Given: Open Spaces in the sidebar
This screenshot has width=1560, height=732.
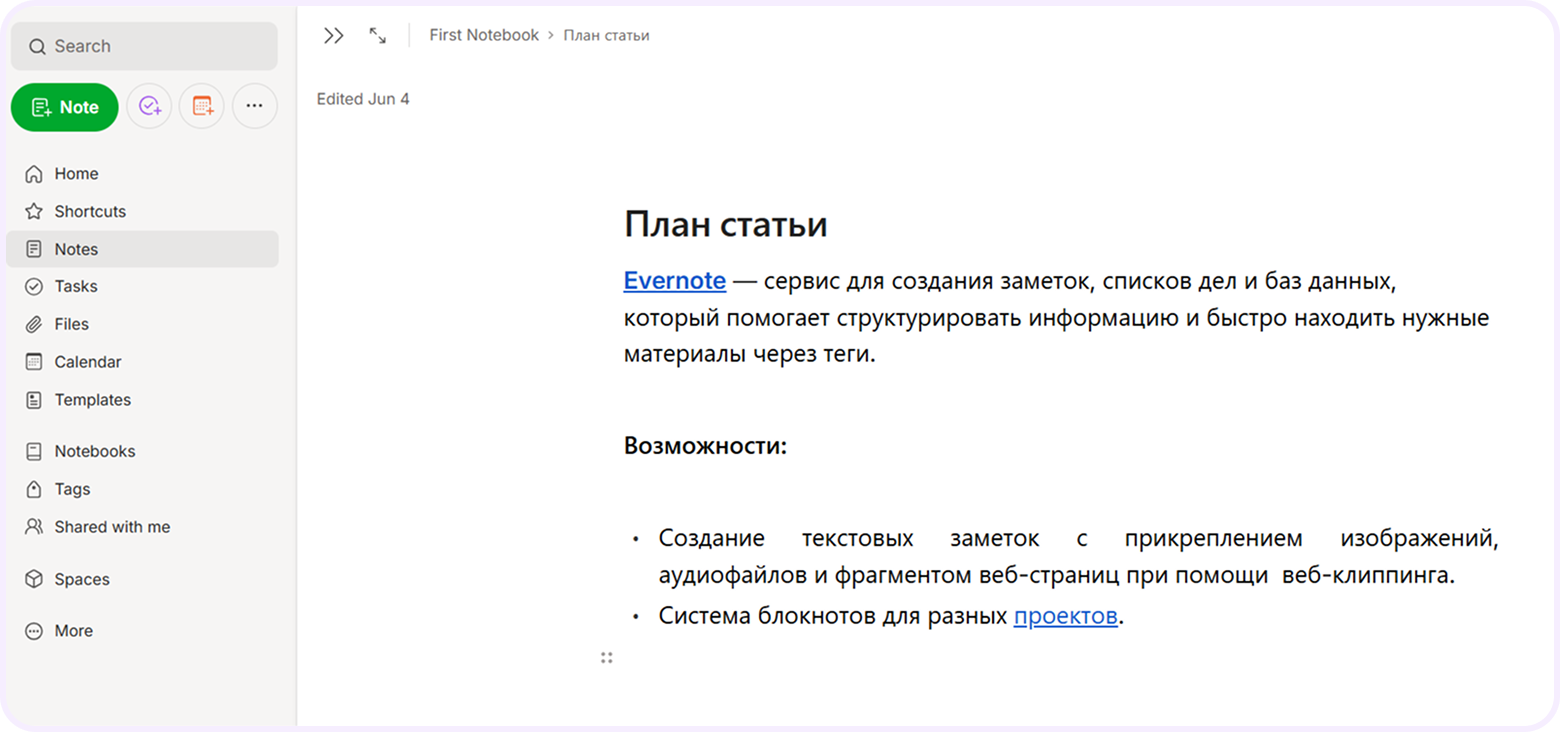Looking at the screenshot, I should pos(142,580).
